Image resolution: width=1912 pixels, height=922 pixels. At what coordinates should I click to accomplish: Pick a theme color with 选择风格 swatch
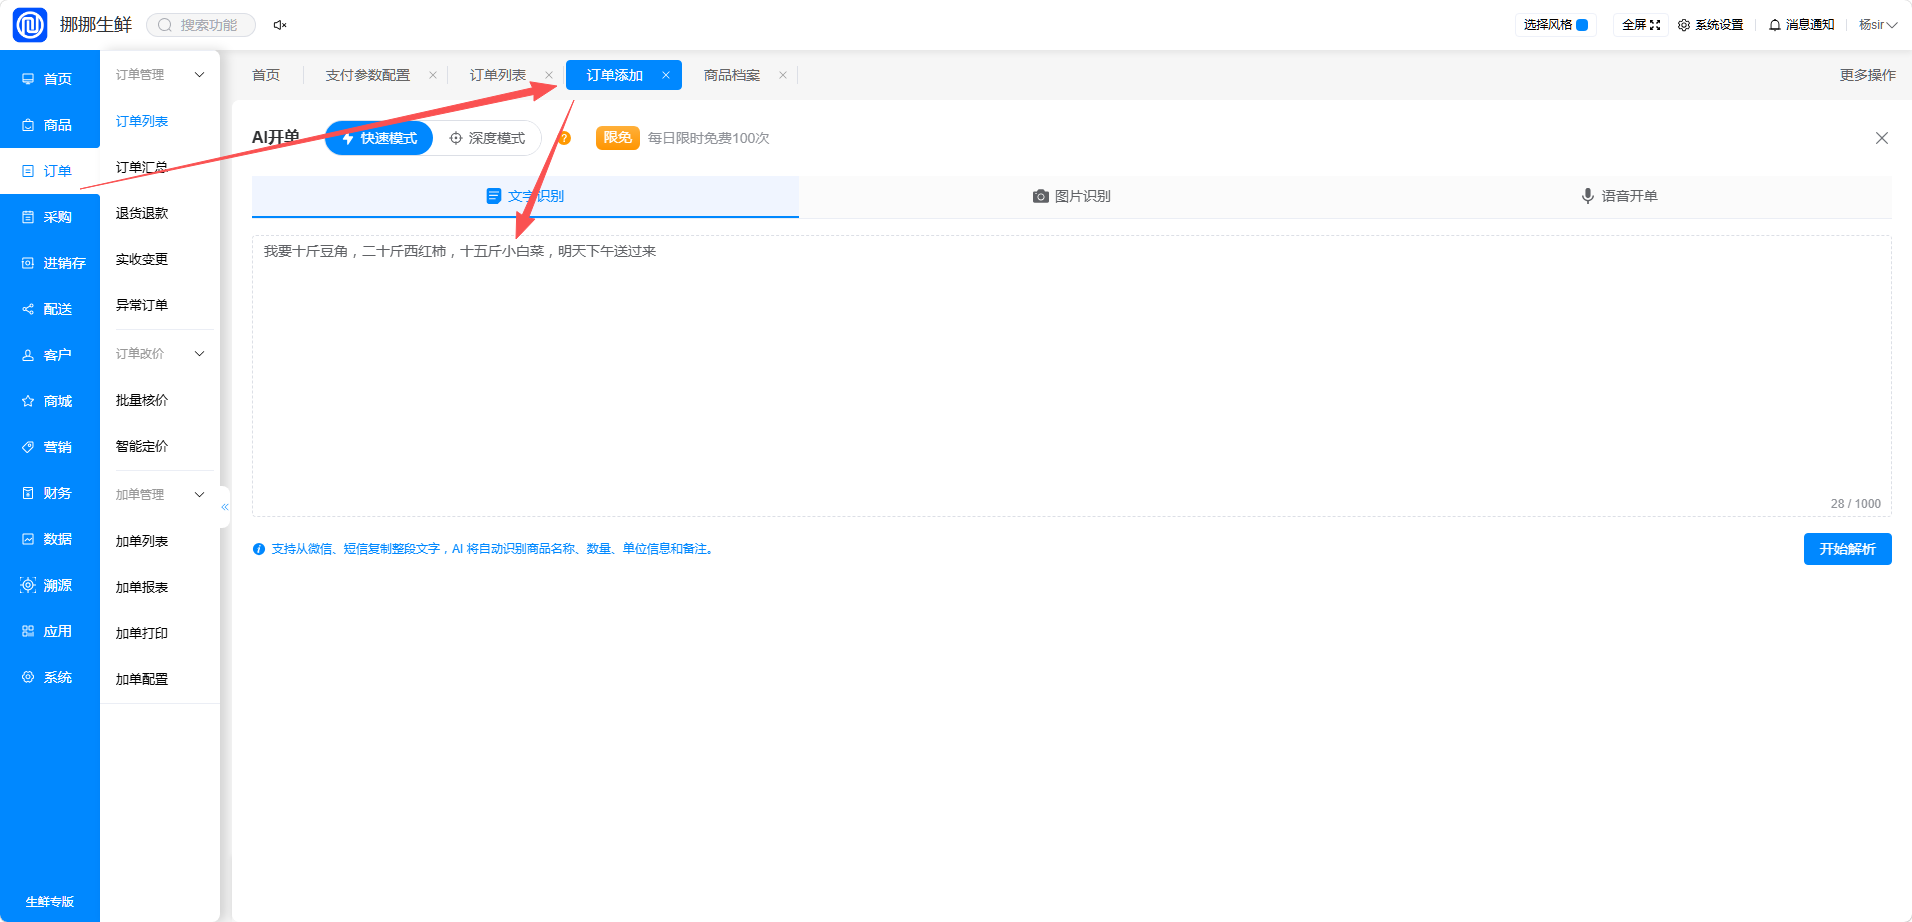(x=1582, y=25)
